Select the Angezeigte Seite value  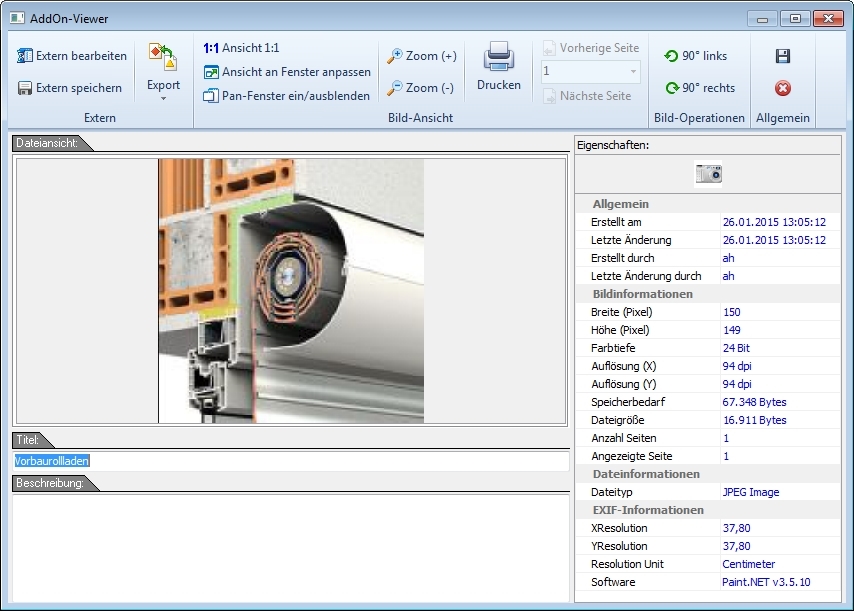(726, 456)
